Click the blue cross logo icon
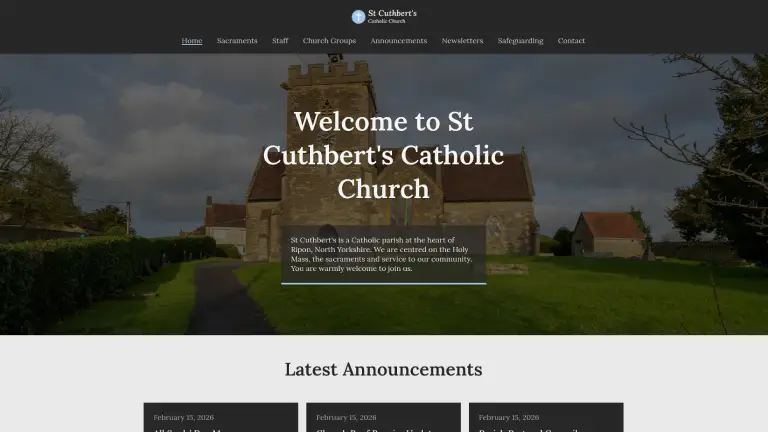The width and height of the screenshot is (768, 432). 358,17
